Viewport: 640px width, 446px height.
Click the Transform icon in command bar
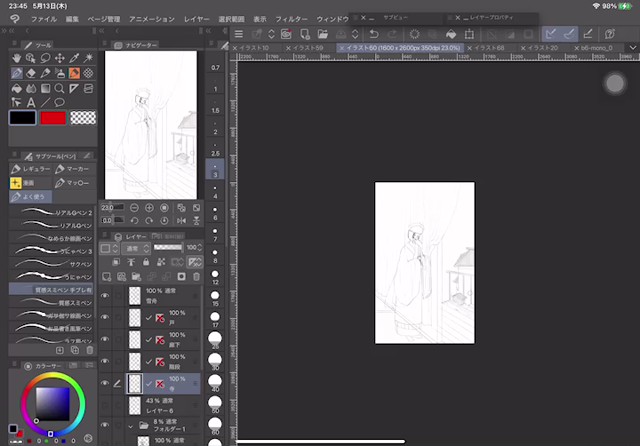469,34
